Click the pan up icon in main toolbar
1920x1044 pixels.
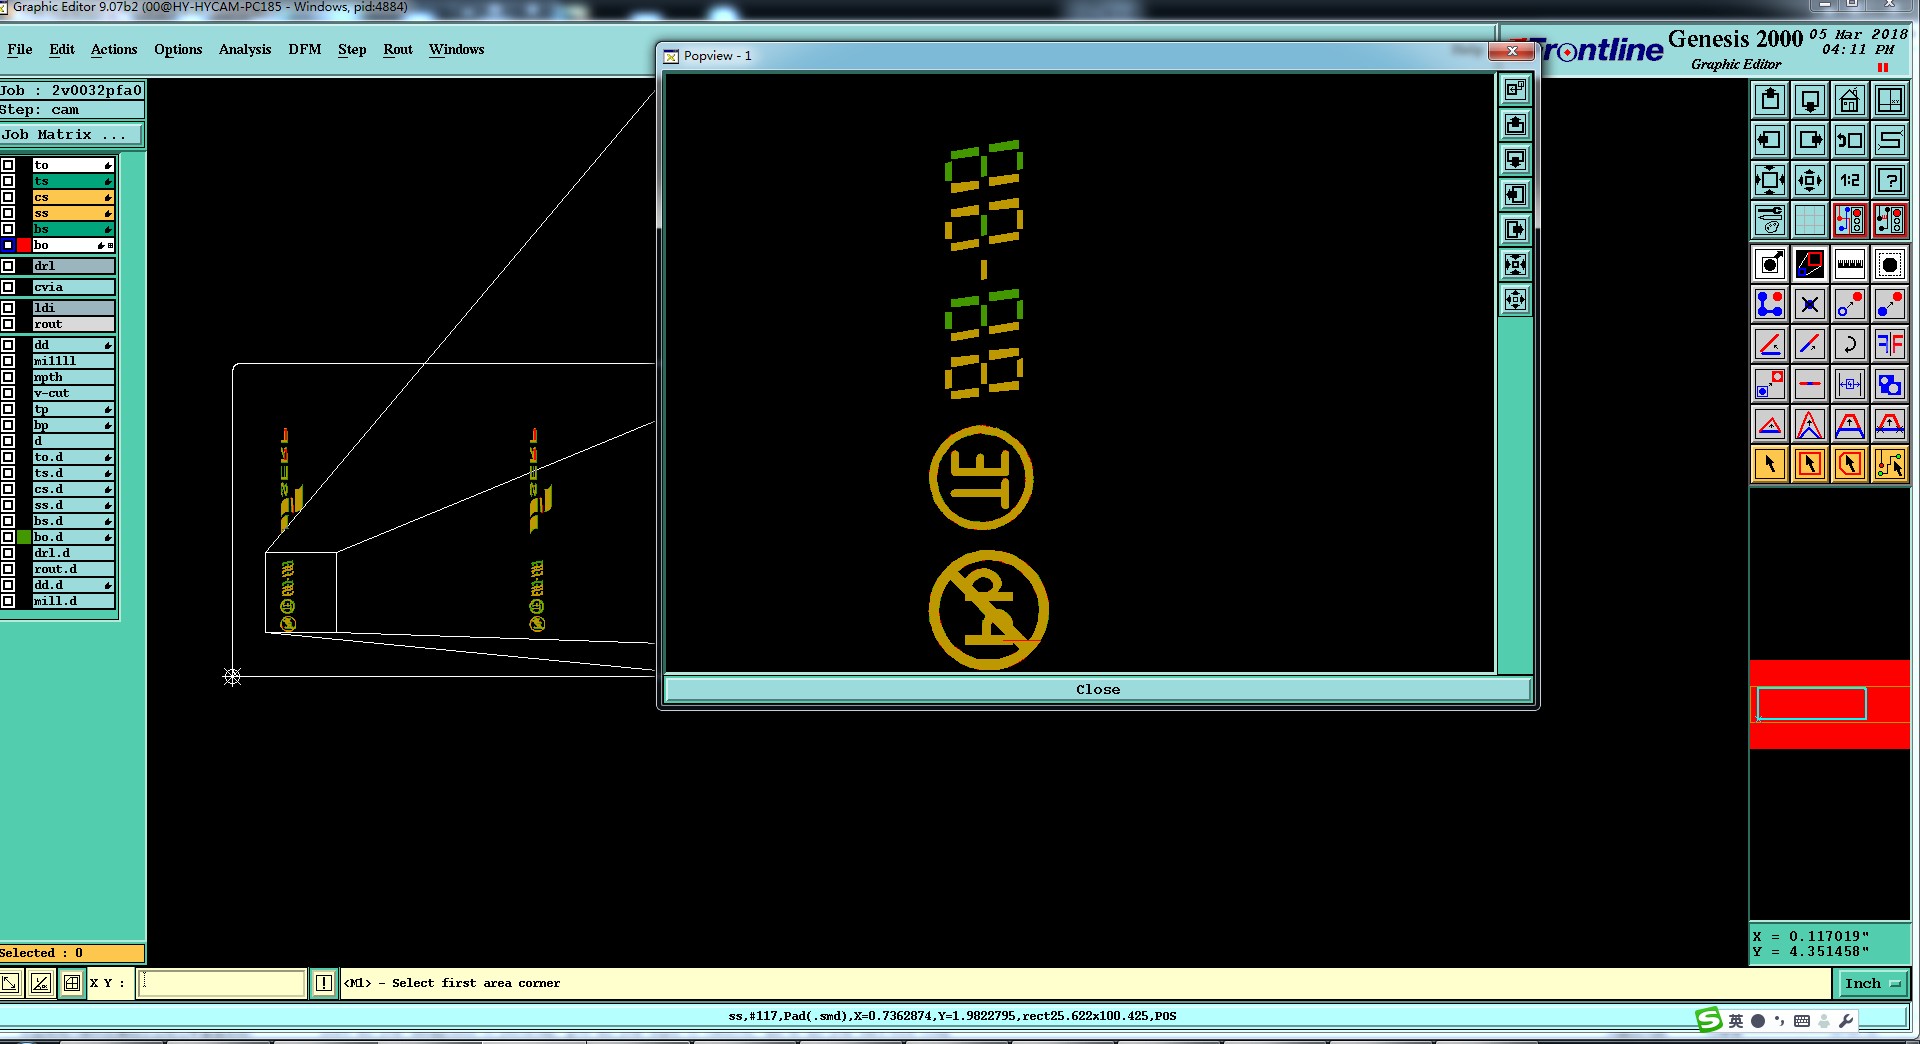(1770, 100)
